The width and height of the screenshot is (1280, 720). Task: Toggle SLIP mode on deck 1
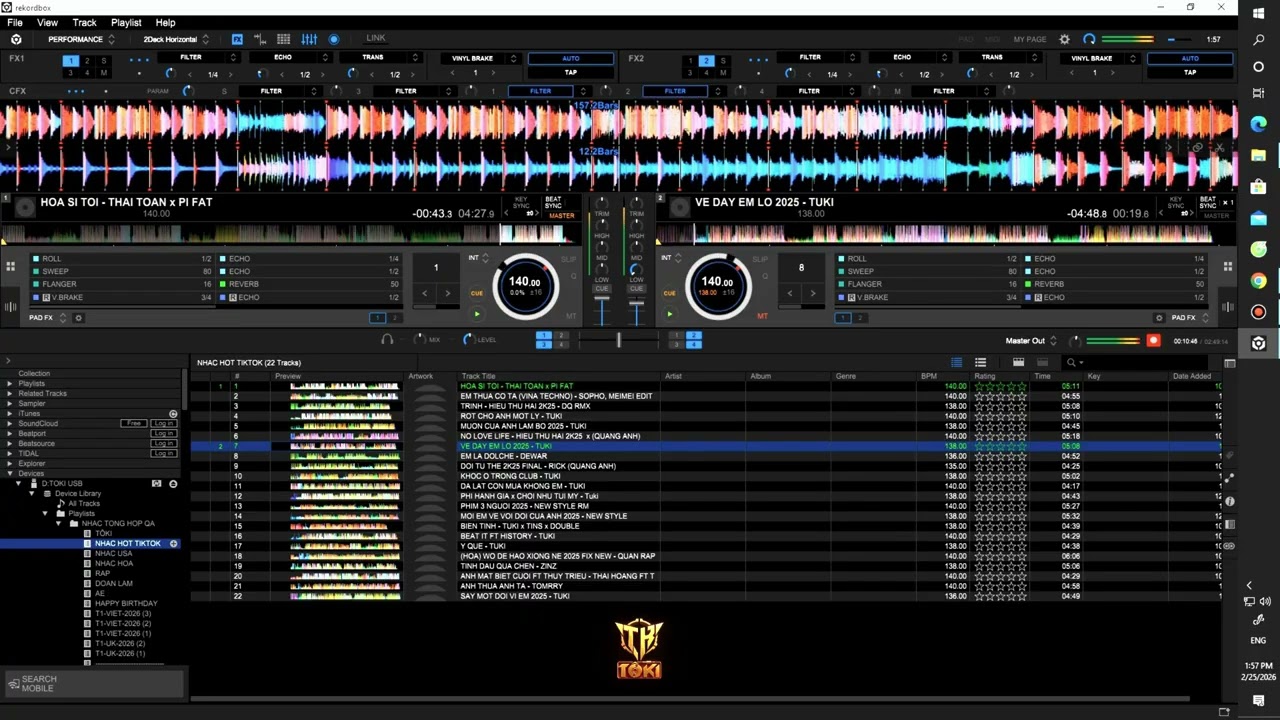569,259
